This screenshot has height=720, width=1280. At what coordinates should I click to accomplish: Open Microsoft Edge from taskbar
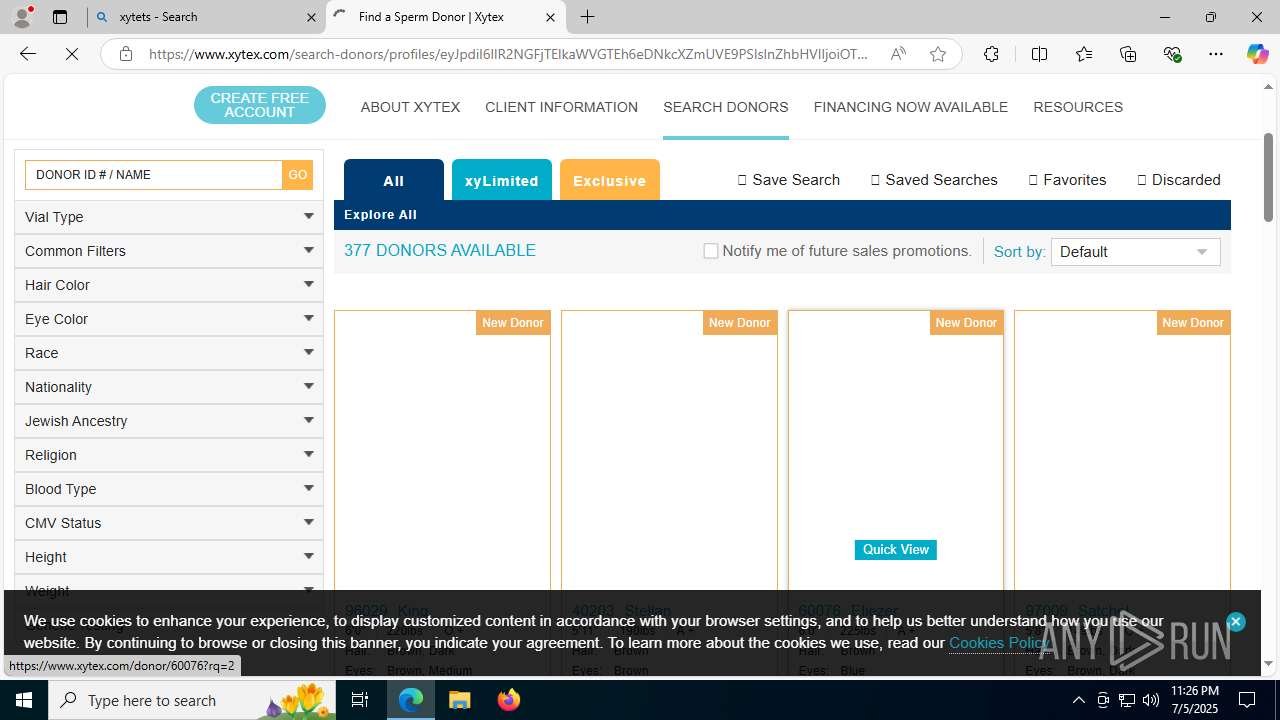coord(411,700)
